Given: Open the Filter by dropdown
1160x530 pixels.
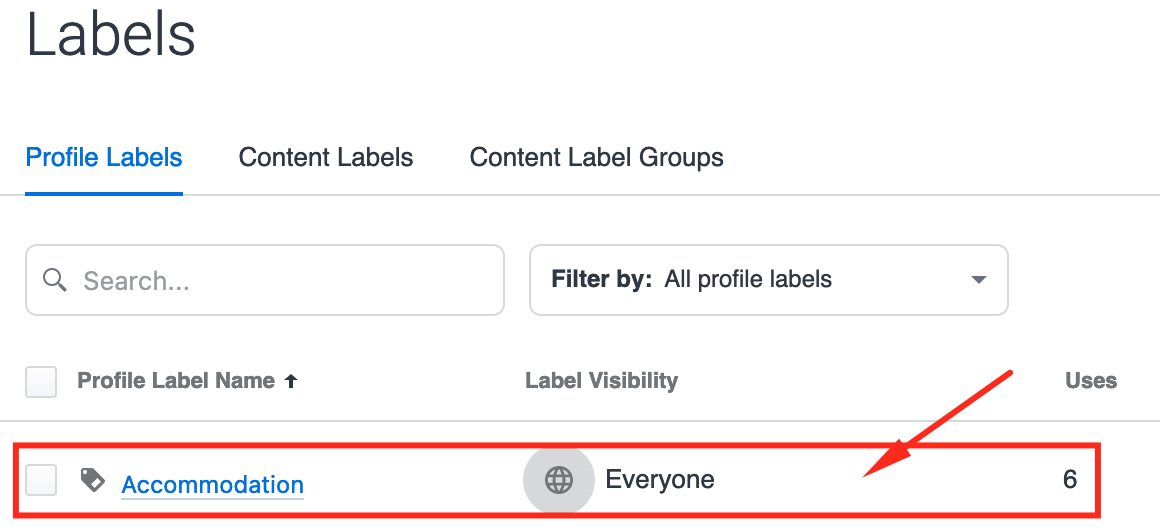Looking at the screenshot, I should [767, 280].
